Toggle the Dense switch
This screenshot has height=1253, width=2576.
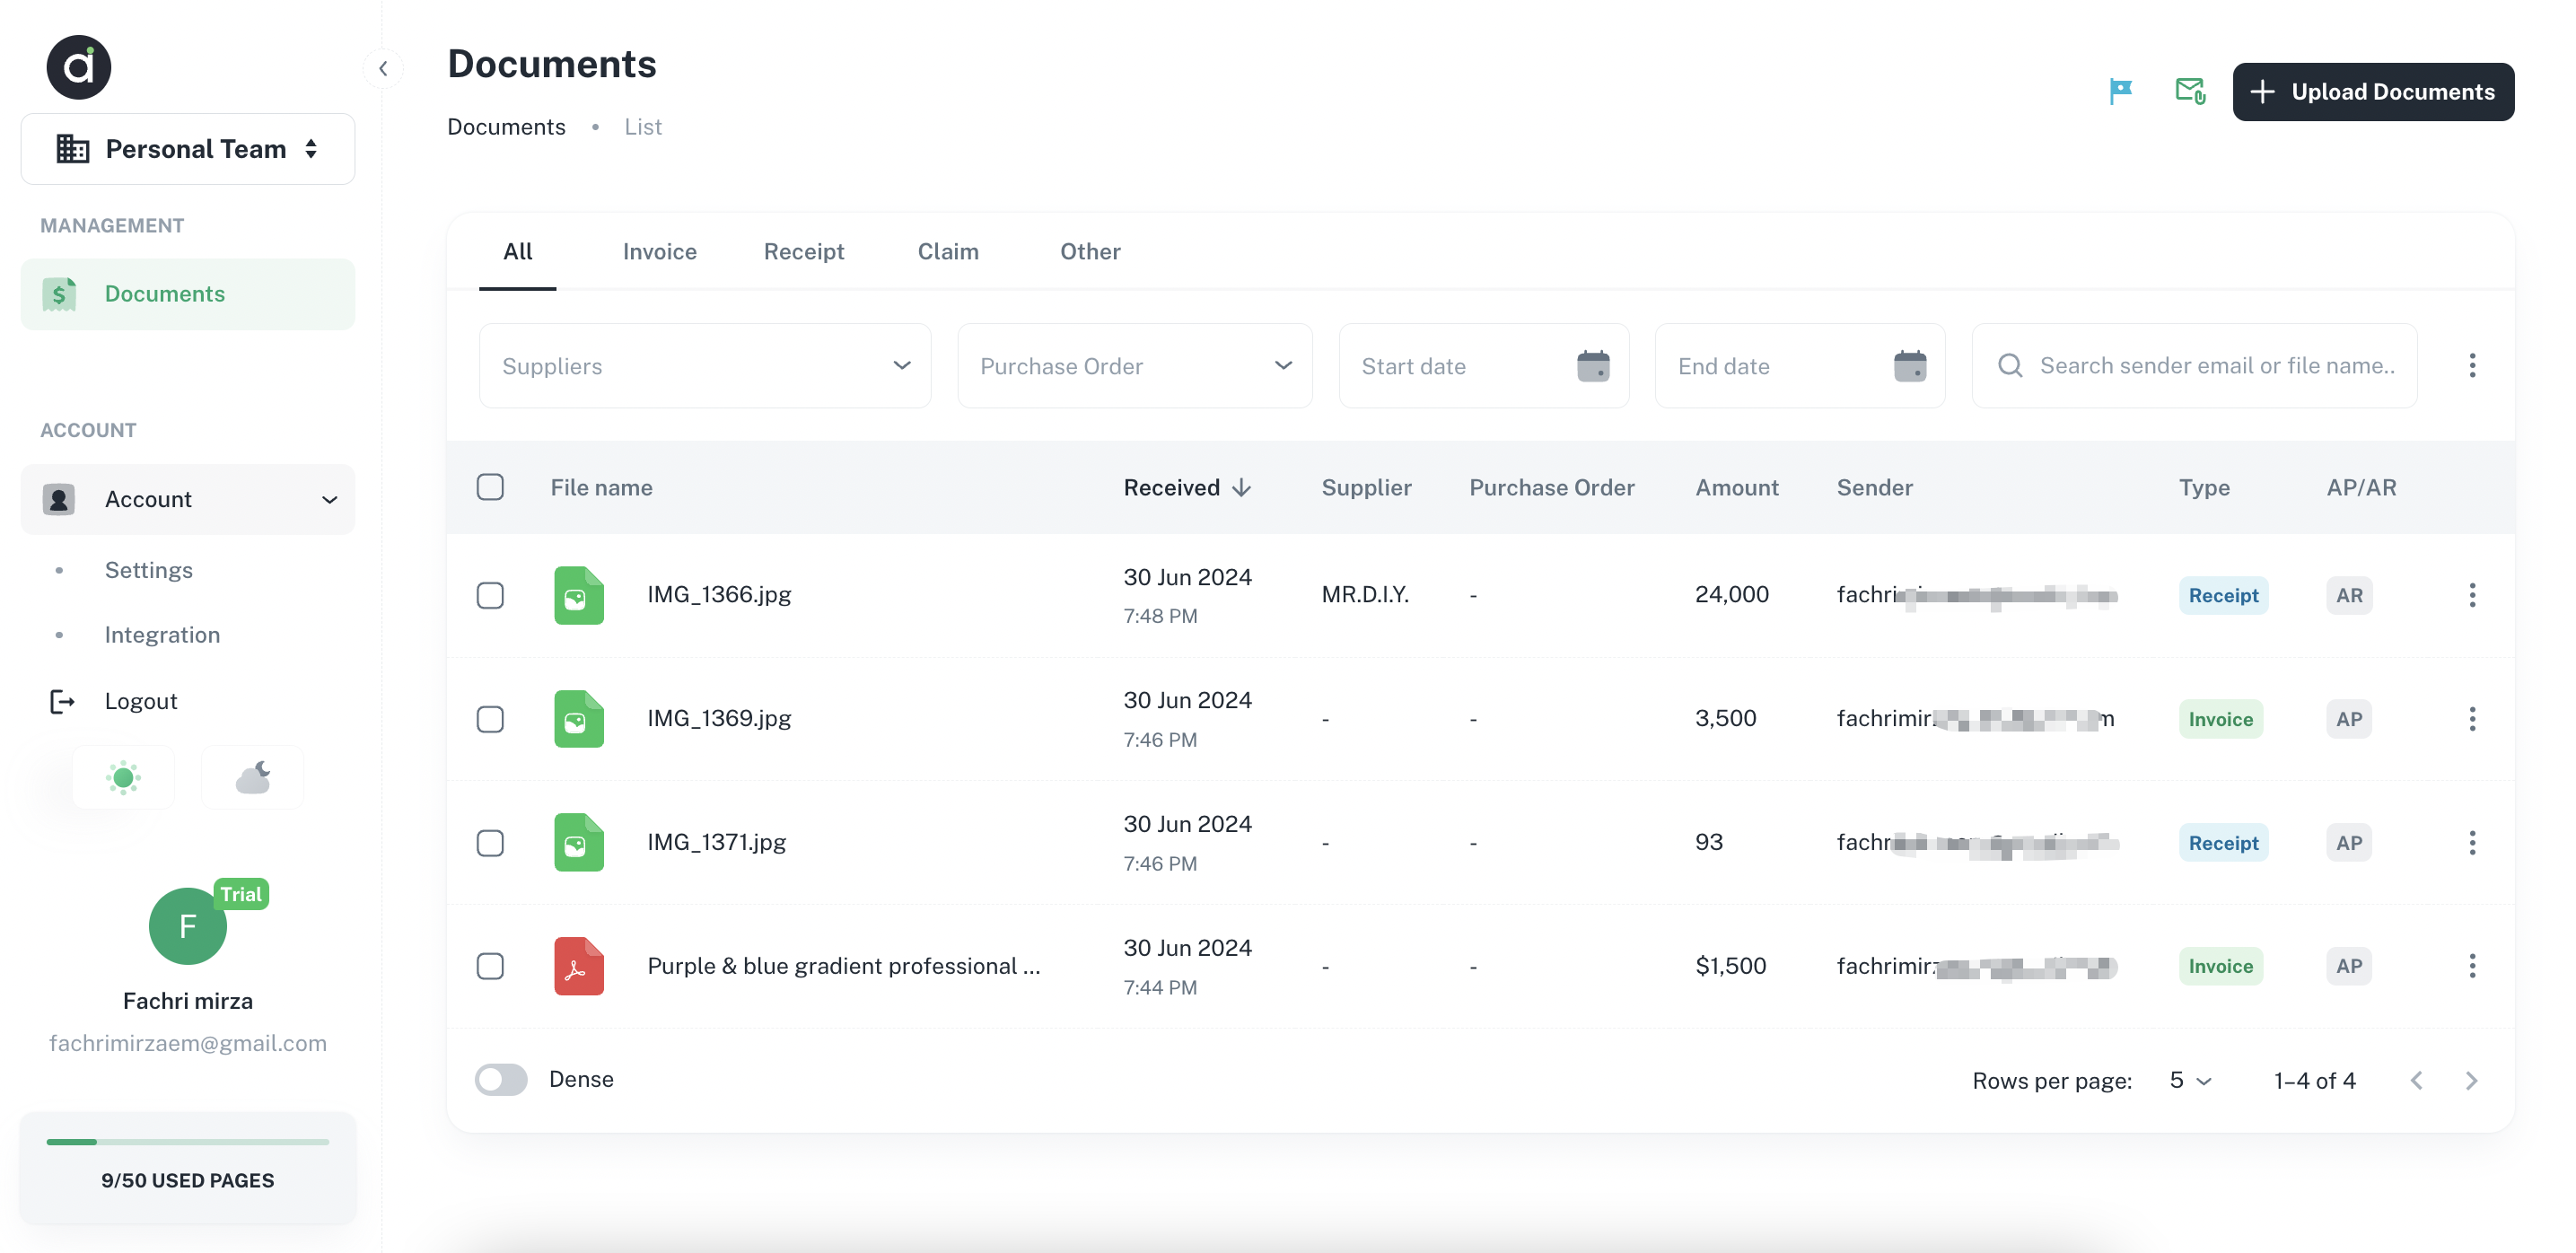pyautogui.click(x=501, y=1079)
